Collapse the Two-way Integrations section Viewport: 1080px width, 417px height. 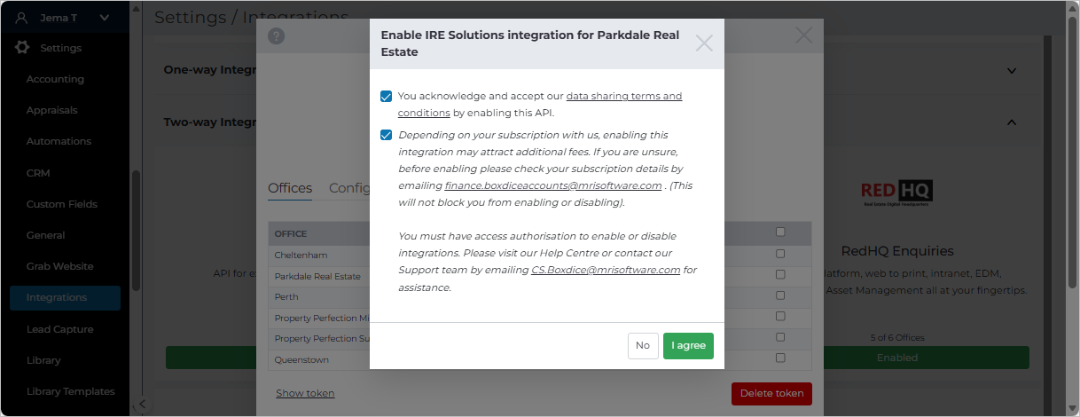(x=1011, y=123)
